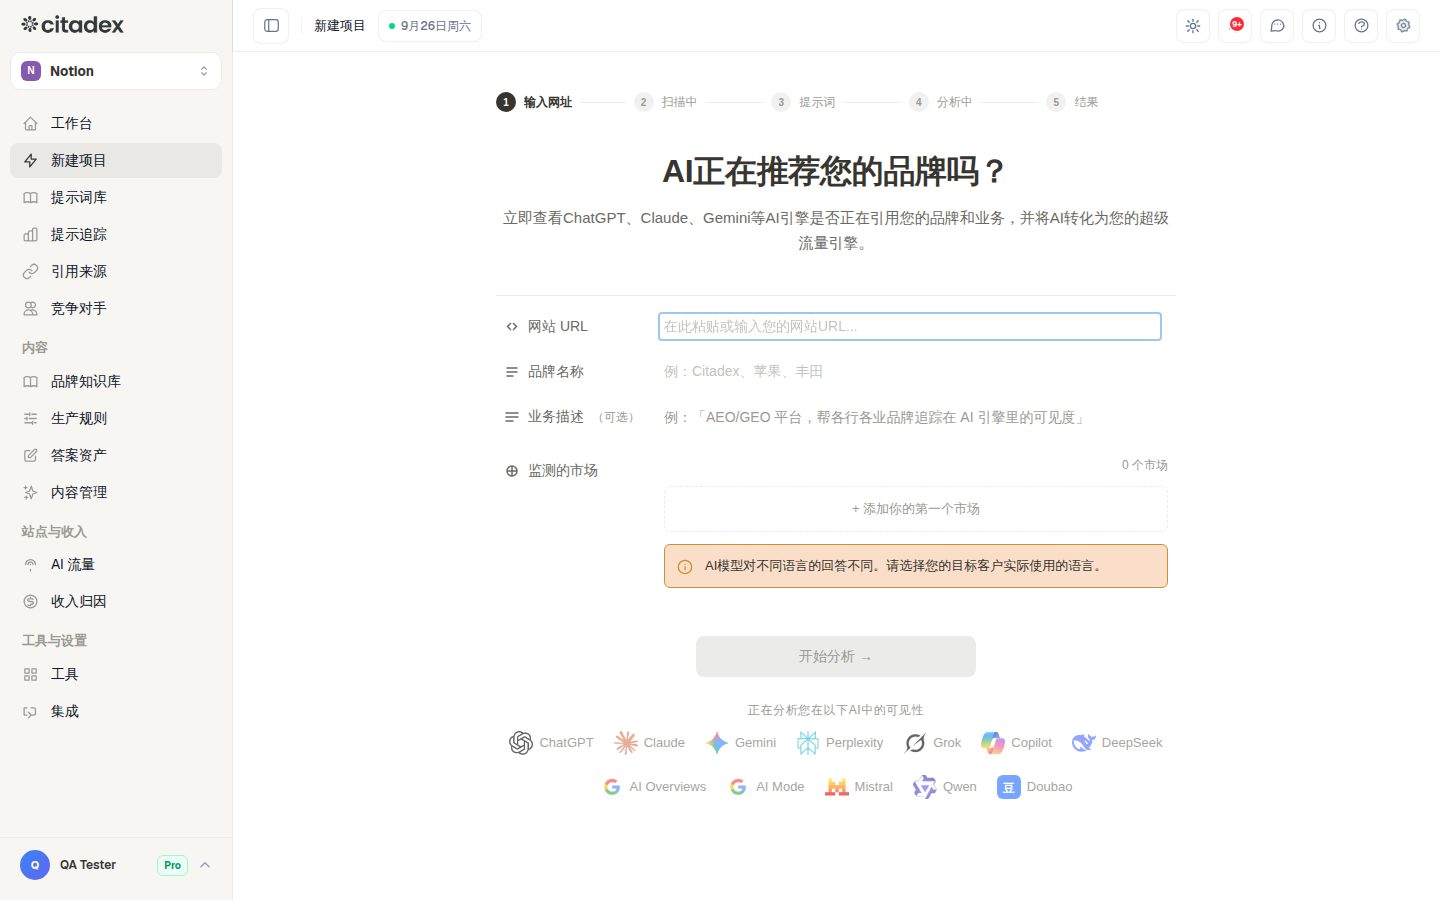Select 新建项目 in the sidebar
This screenshot has height=900, width=1440.
(x=116, y=160)
